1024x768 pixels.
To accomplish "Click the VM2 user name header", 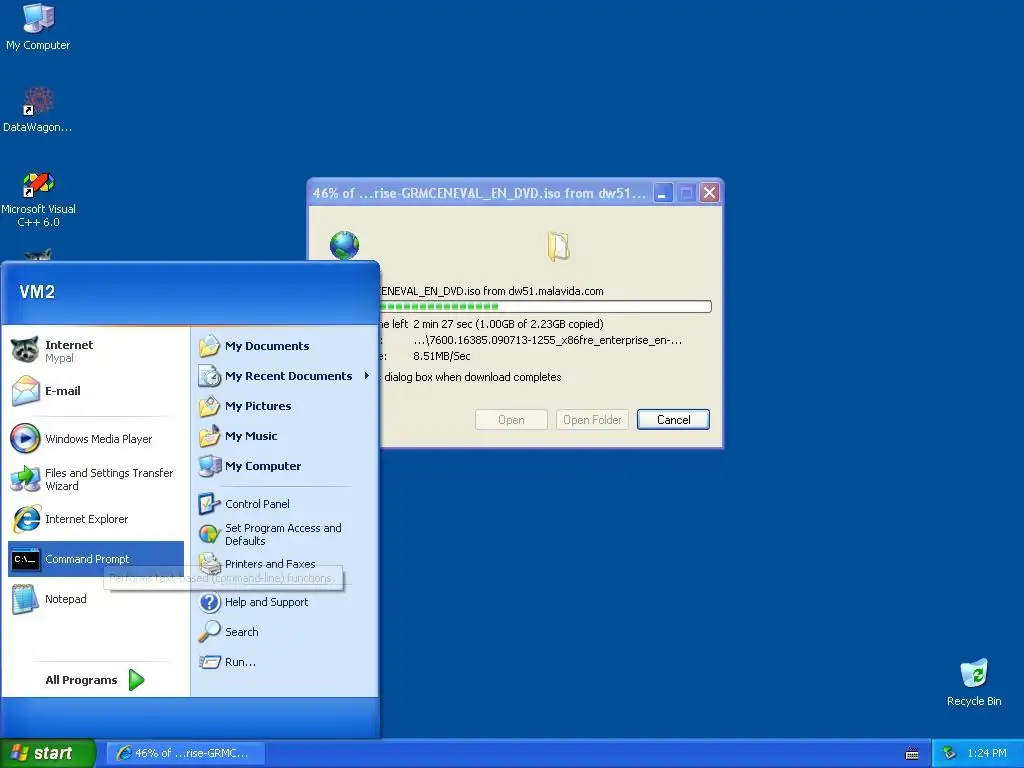I will 37,292.
